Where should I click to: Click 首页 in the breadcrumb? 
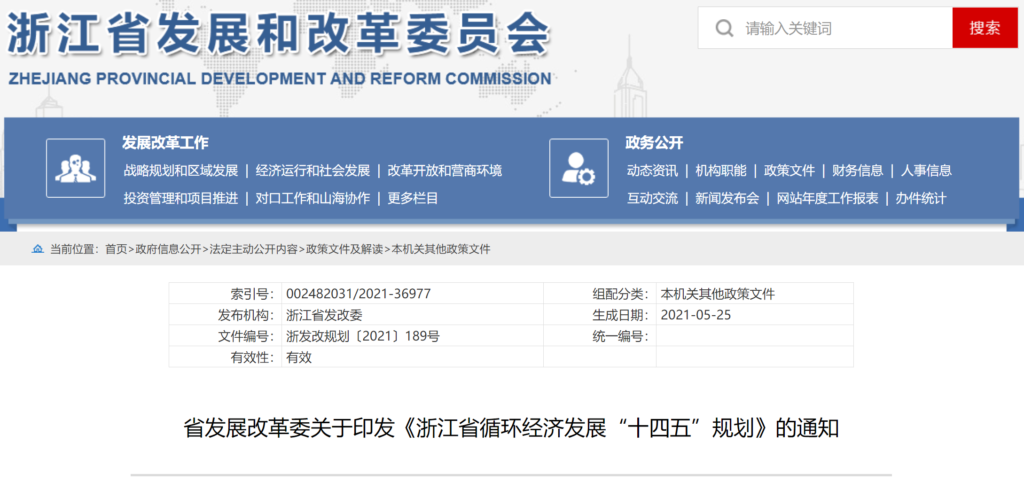(x=116, y=249)
